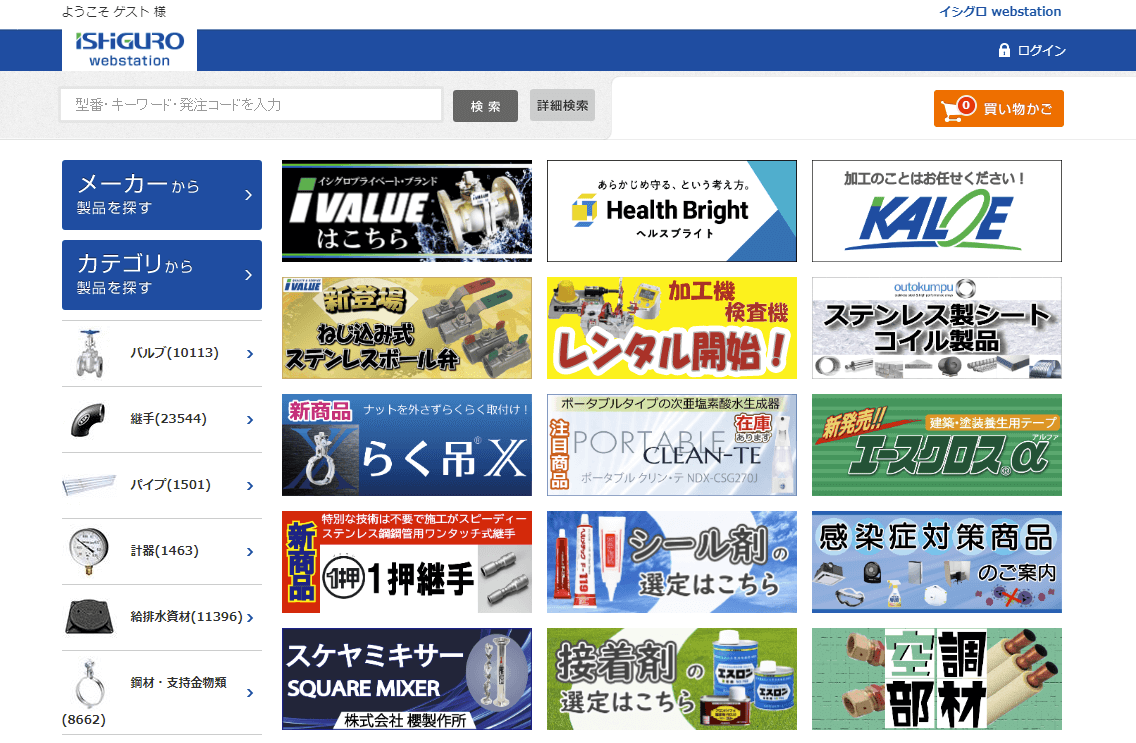Viewport: 1136px width, 743px height.
Task: Open the PORTABLE CLEAN-TE banner
Action: point(672,445)
